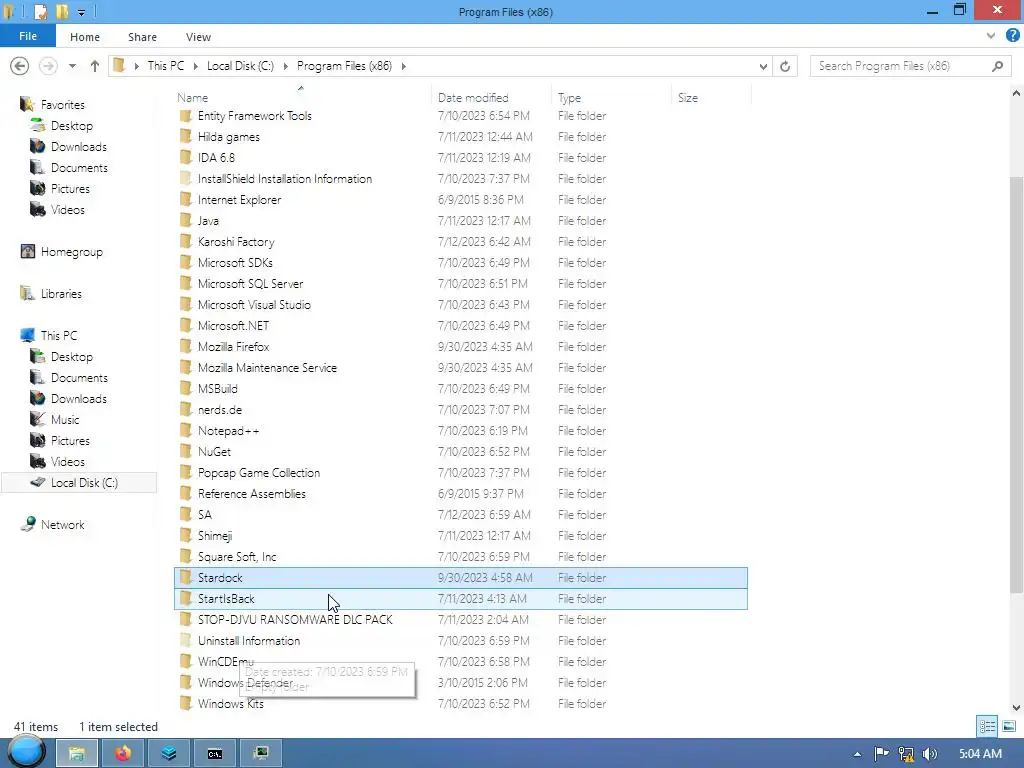Select the Popcap Game Collection folder icon

186,473
